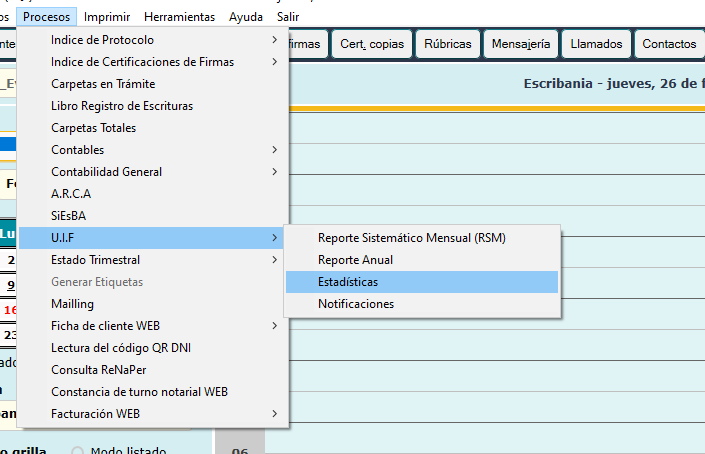Expand the Contabilidad General submenu
This screenshot has width=705, height=454.
click(106, 172)
